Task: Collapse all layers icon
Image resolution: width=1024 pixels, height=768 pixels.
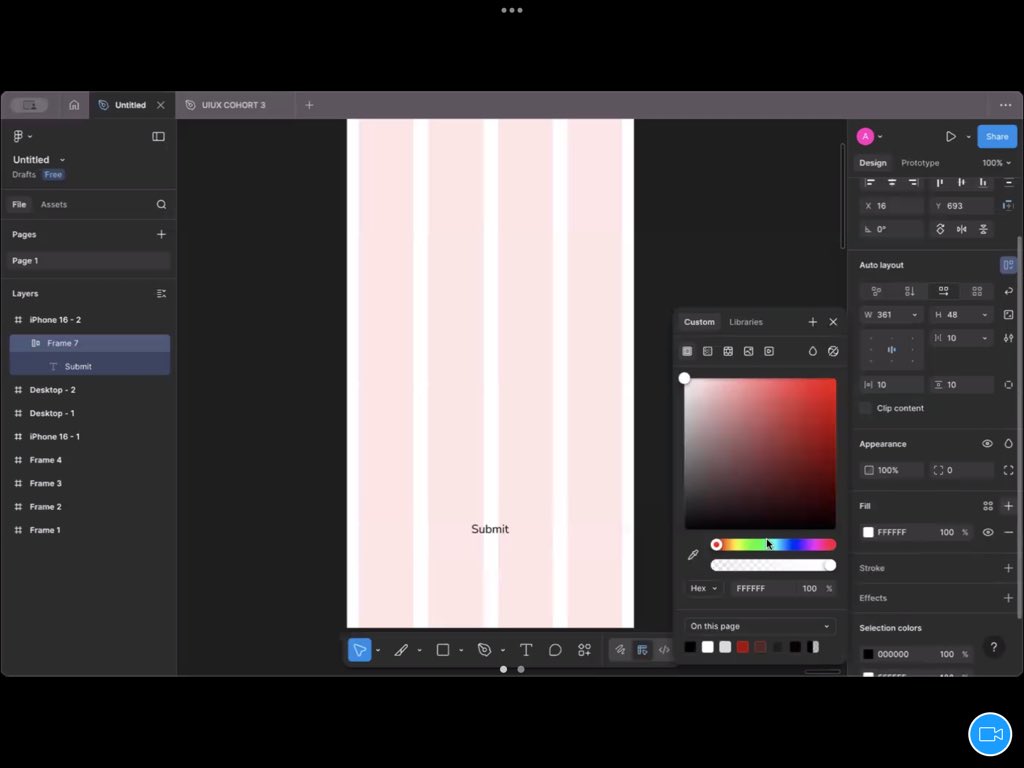Action: 161,294
